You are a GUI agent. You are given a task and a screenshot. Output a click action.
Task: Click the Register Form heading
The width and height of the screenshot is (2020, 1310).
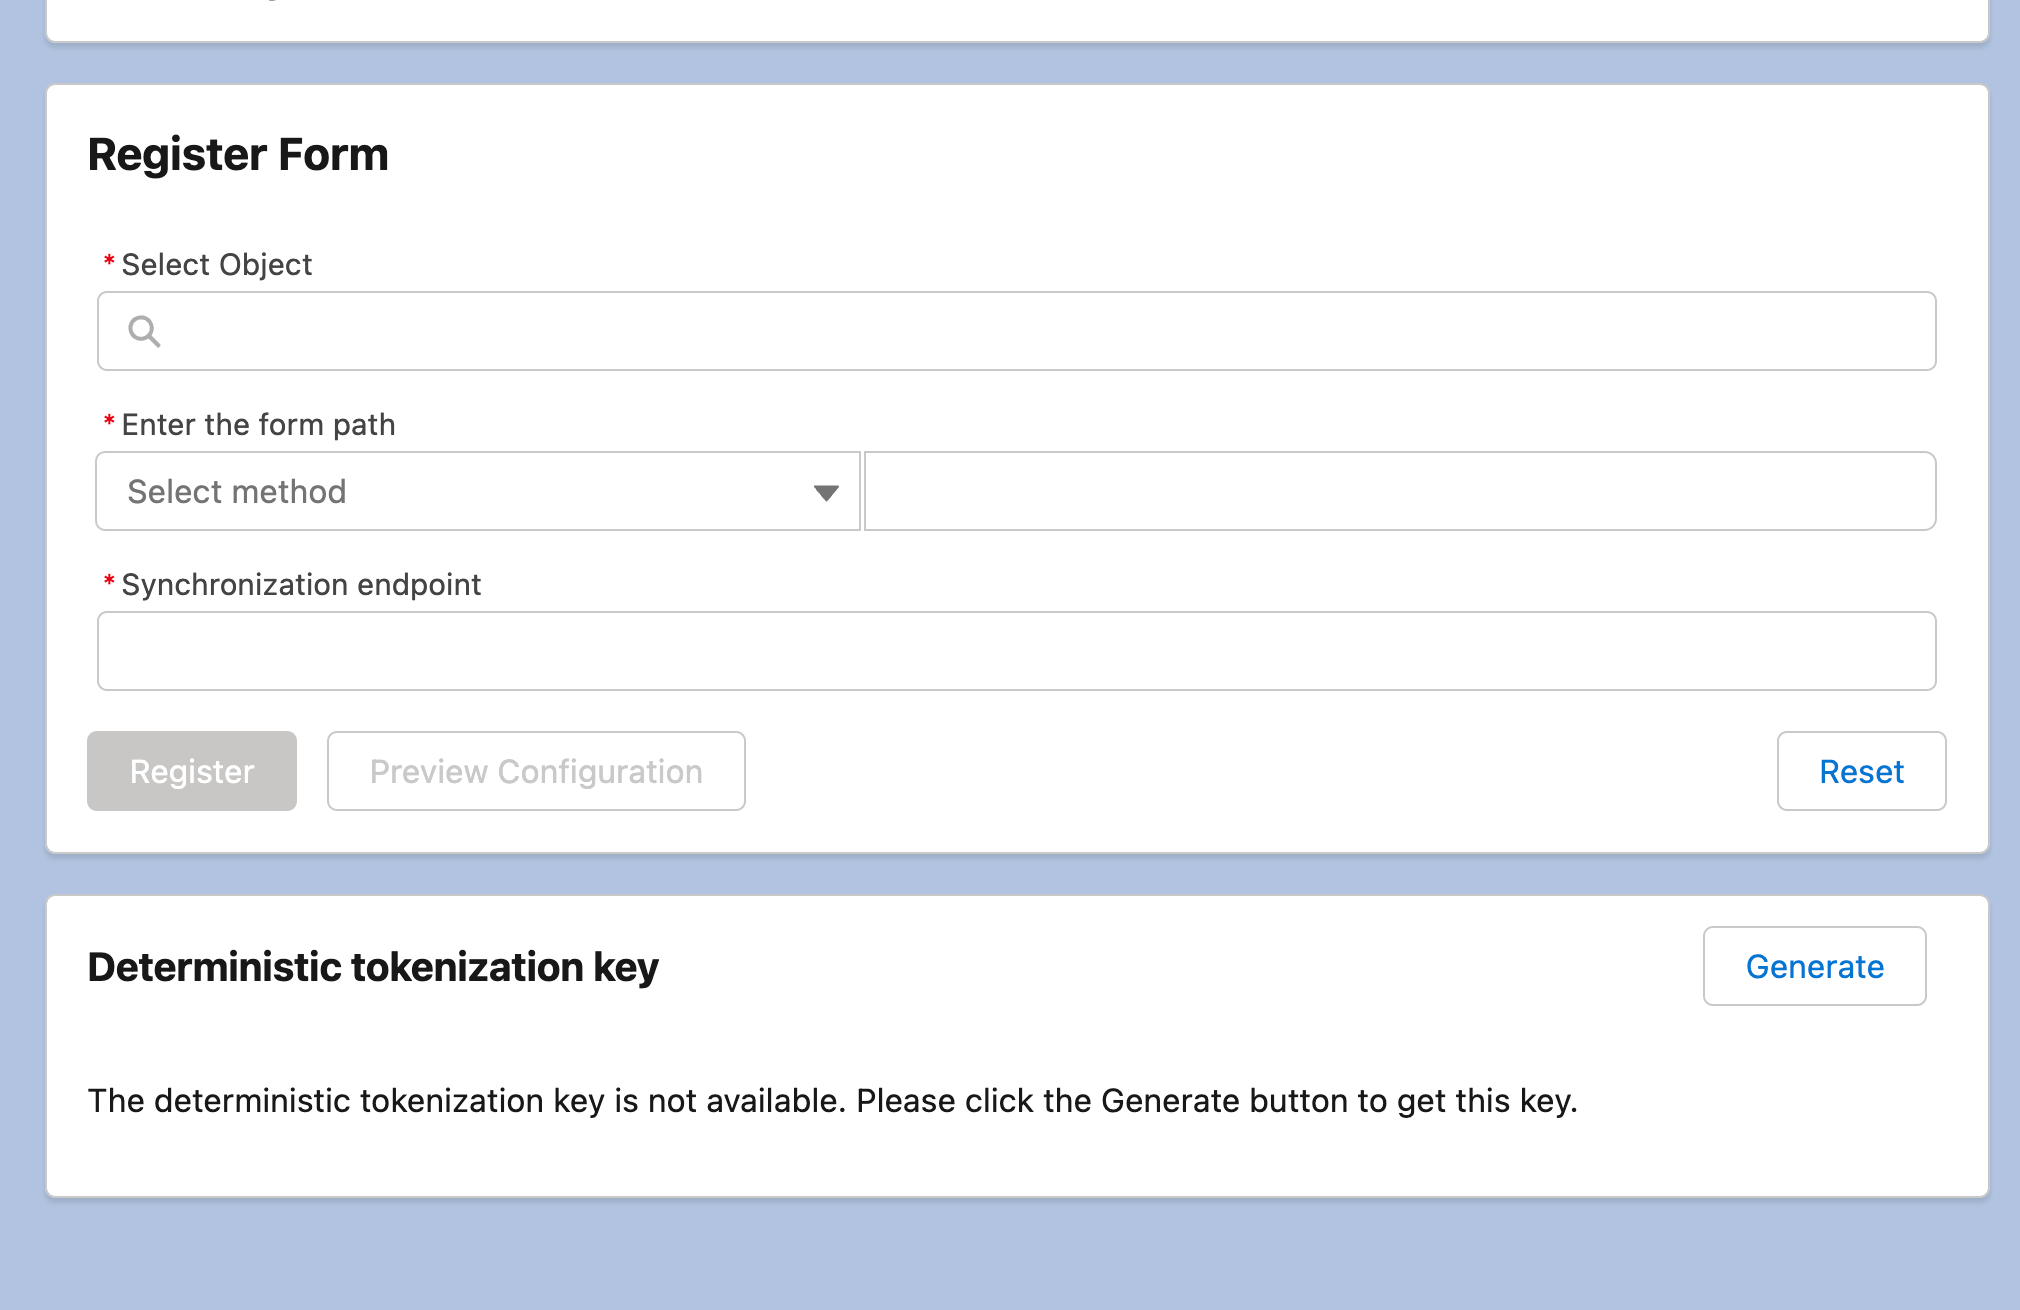tap(238, 155)
